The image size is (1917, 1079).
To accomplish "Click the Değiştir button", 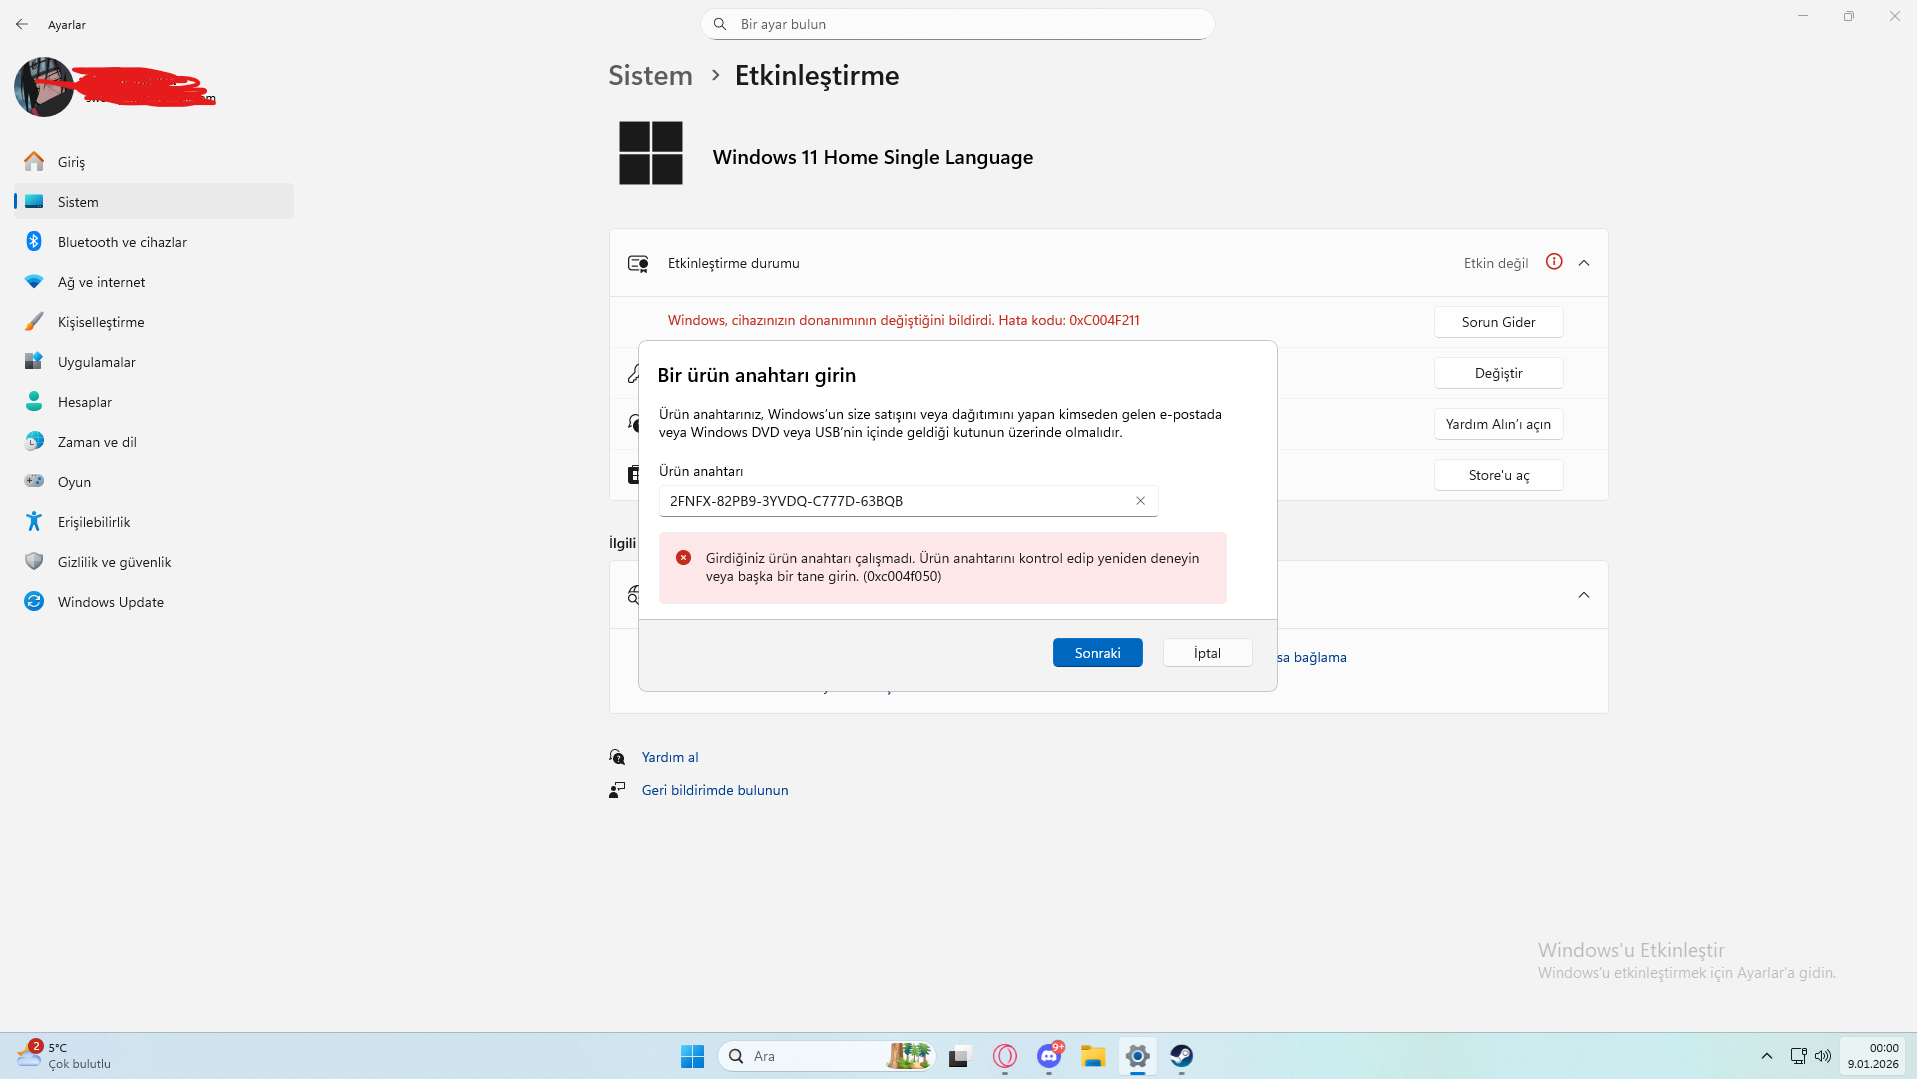I will click(1498, 373).
